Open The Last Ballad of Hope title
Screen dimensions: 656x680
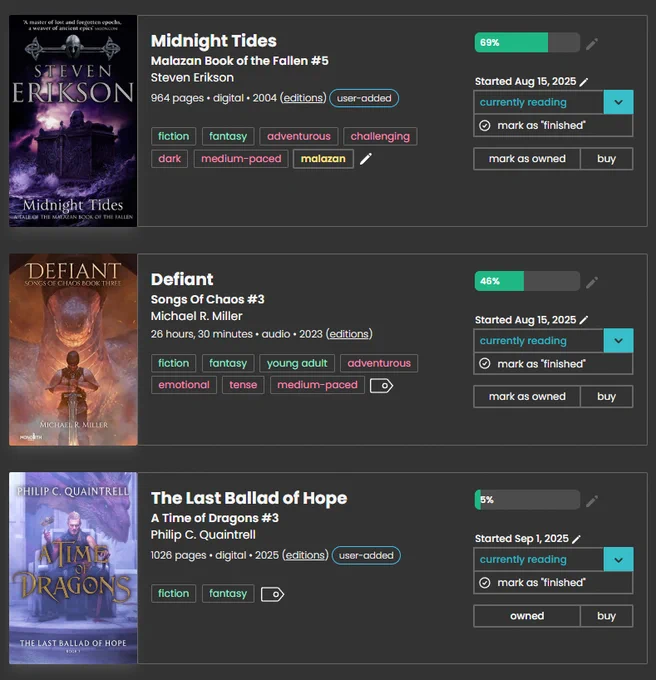[249, 498]
